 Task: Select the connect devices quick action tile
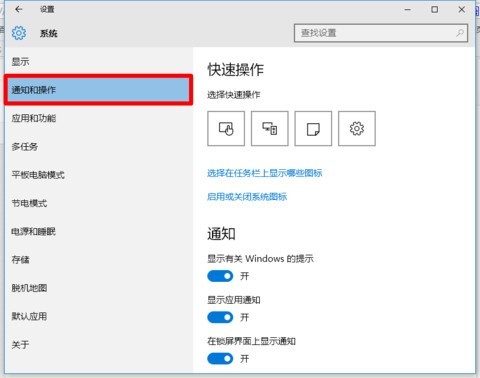click(270, 129)
